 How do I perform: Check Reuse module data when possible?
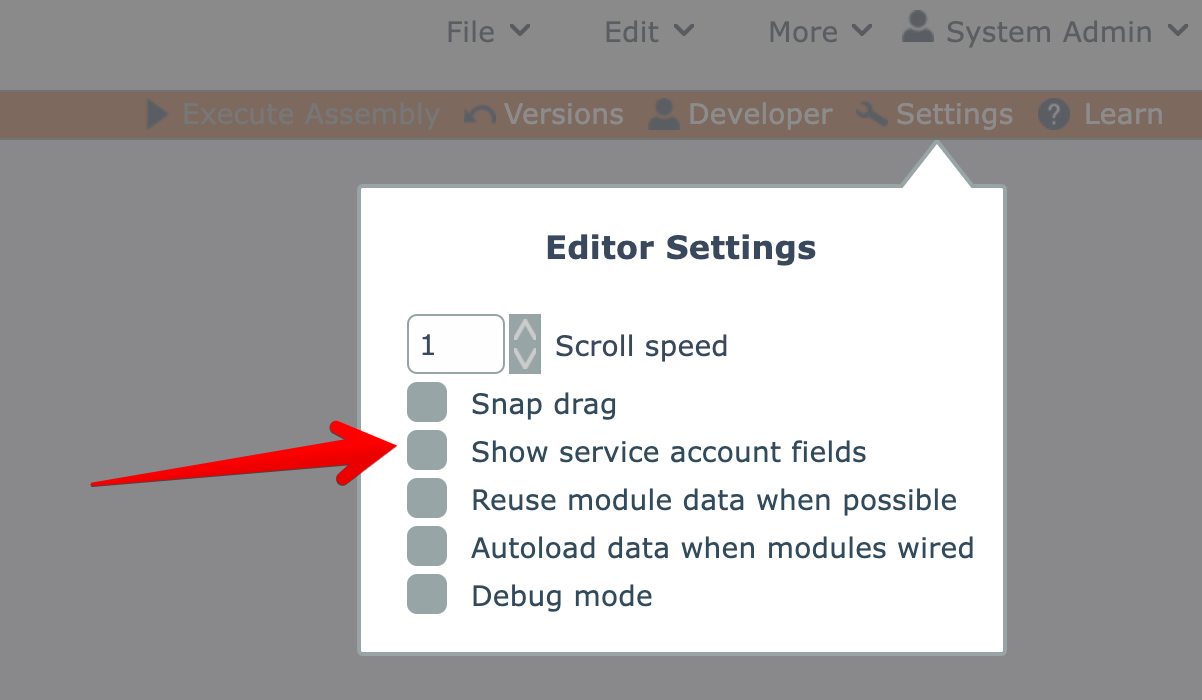click(427, 499)
